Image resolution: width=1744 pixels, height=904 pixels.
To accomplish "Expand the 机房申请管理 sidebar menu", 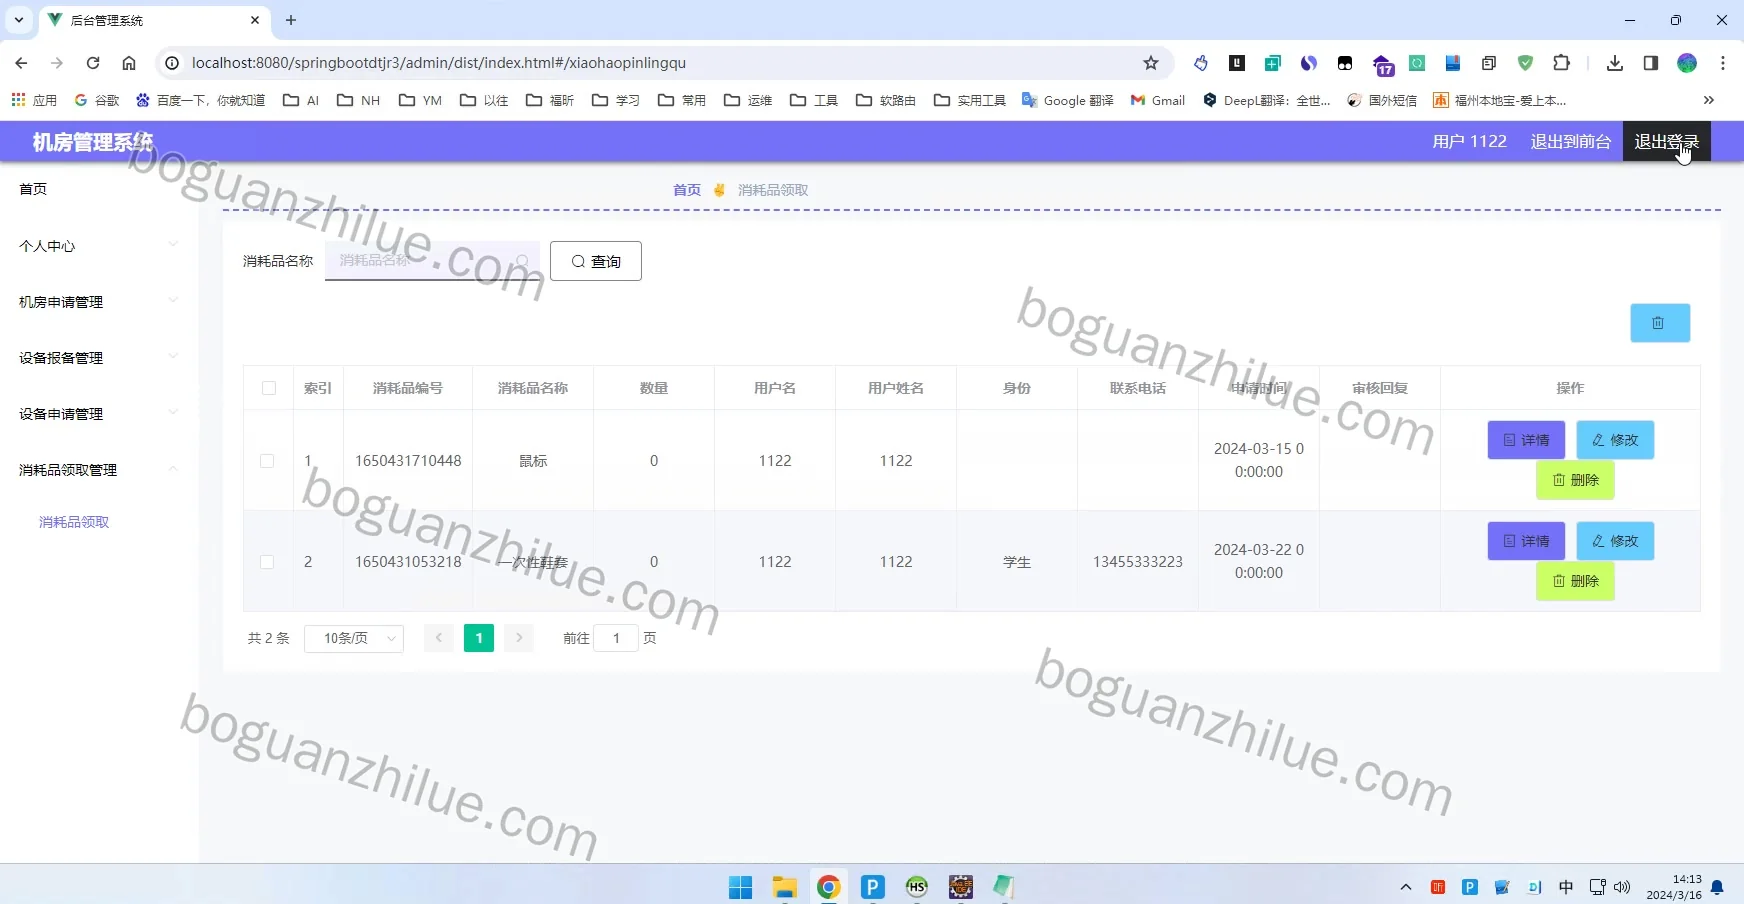I will coord(99,301).
